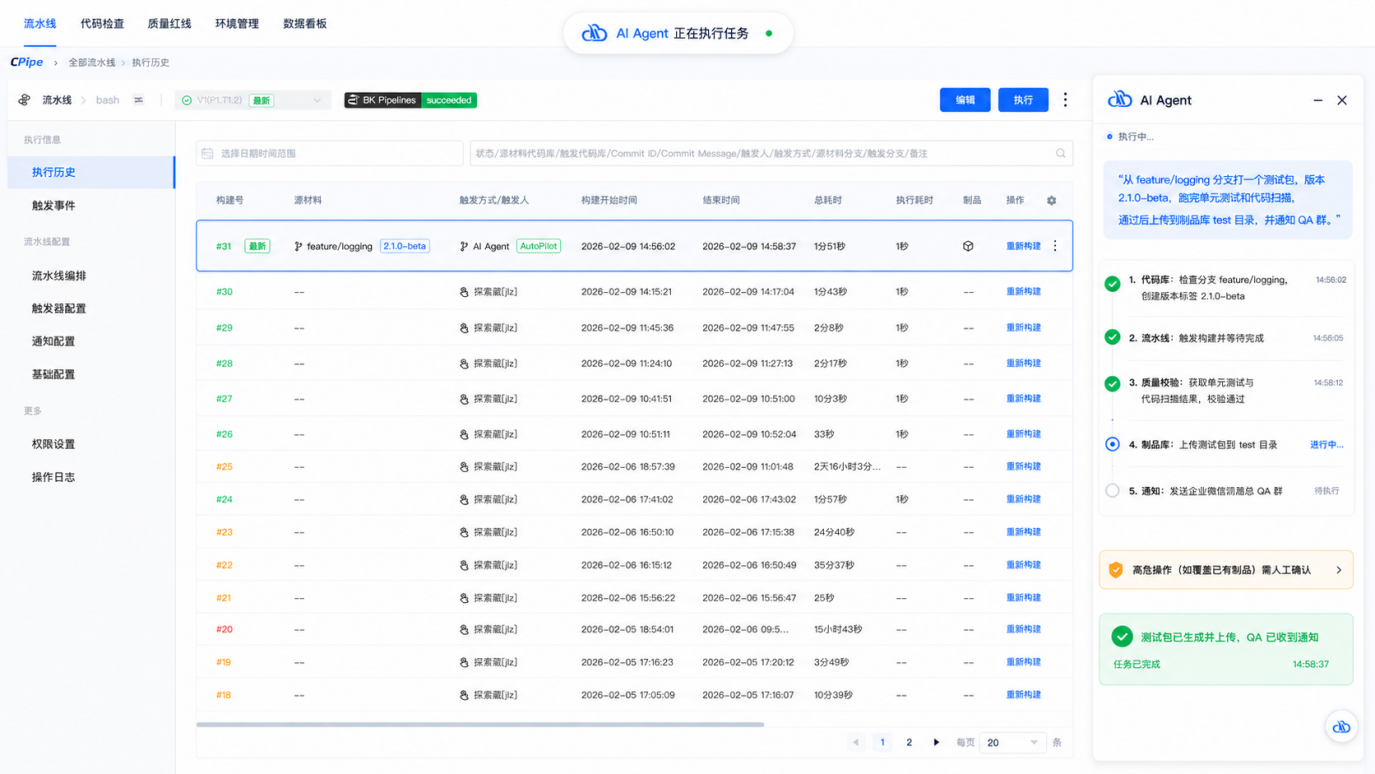
Task: Switch to the 流水线 top tab
Action: tap(40, 23)
